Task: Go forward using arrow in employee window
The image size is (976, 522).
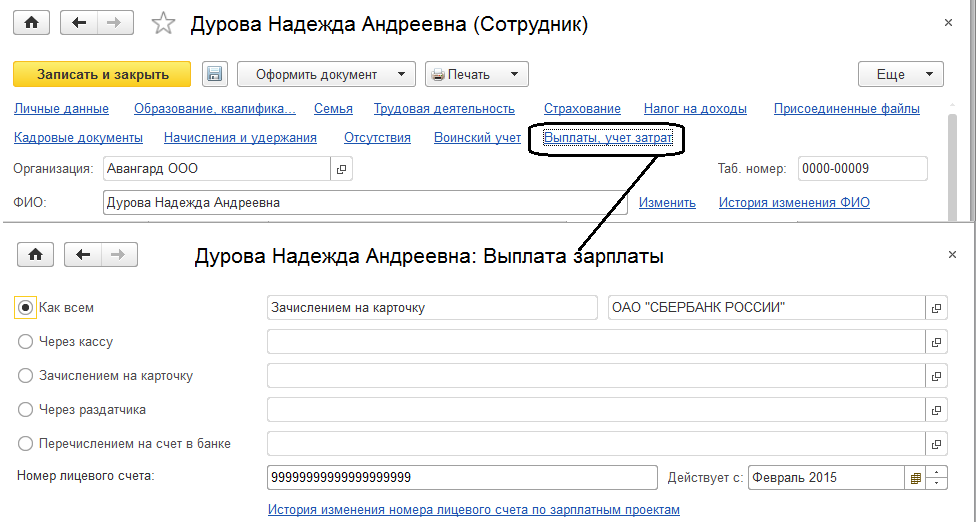Action: pos(114,23)
